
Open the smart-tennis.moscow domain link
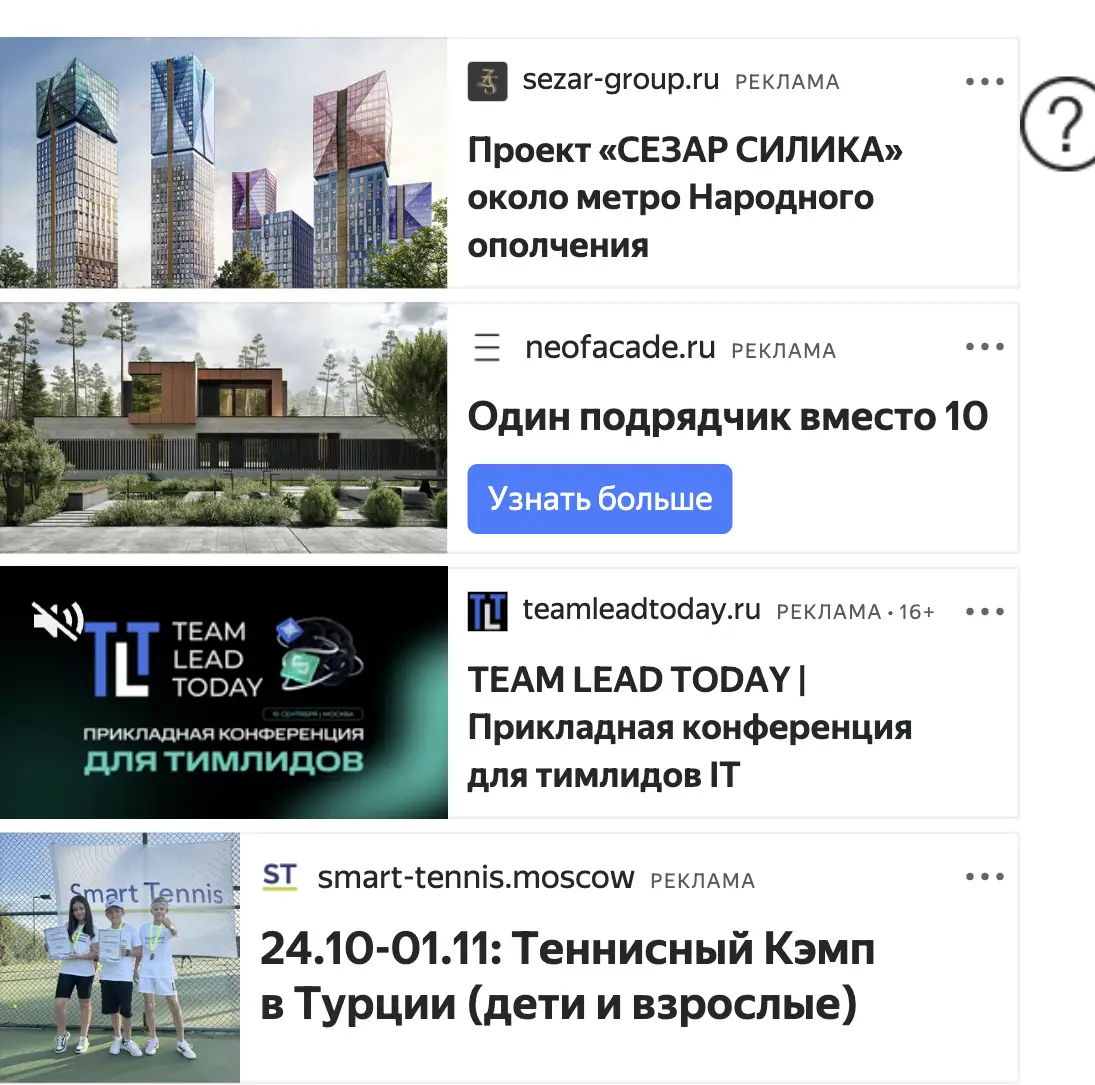click(476, 877)
